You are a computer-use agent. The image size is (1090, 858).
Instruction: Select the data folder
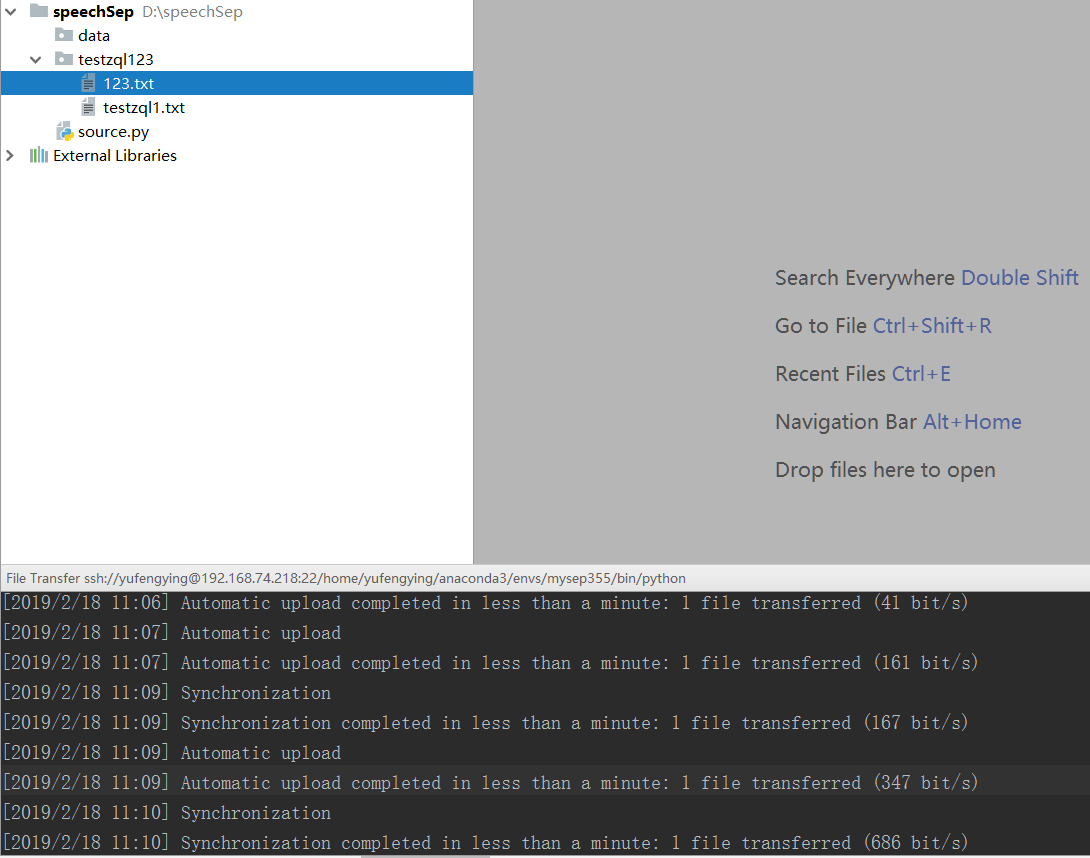94,35
